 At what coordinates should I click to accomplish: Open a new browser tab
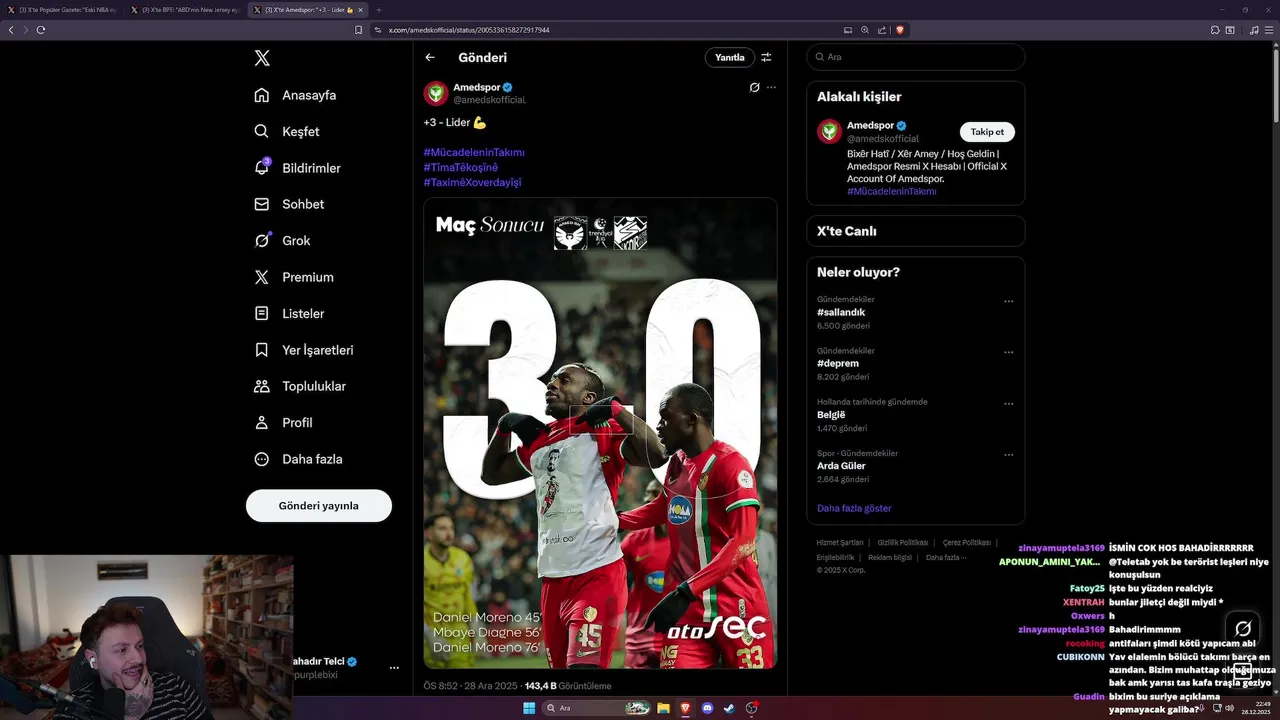[378, 10]
